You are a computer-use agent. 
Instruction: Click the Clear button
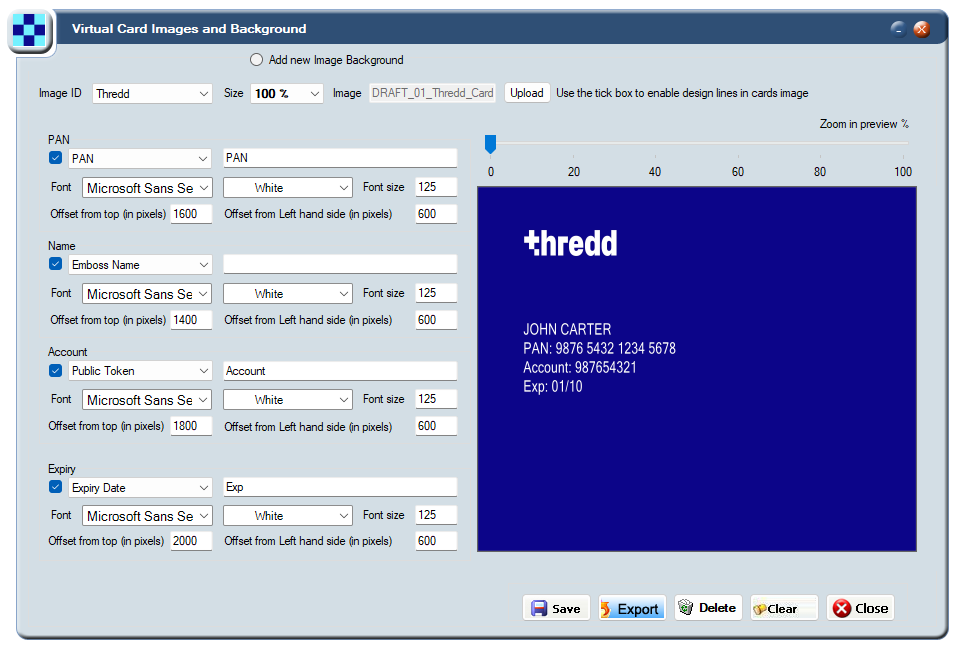pyautogui.click(x=784, y=608)
